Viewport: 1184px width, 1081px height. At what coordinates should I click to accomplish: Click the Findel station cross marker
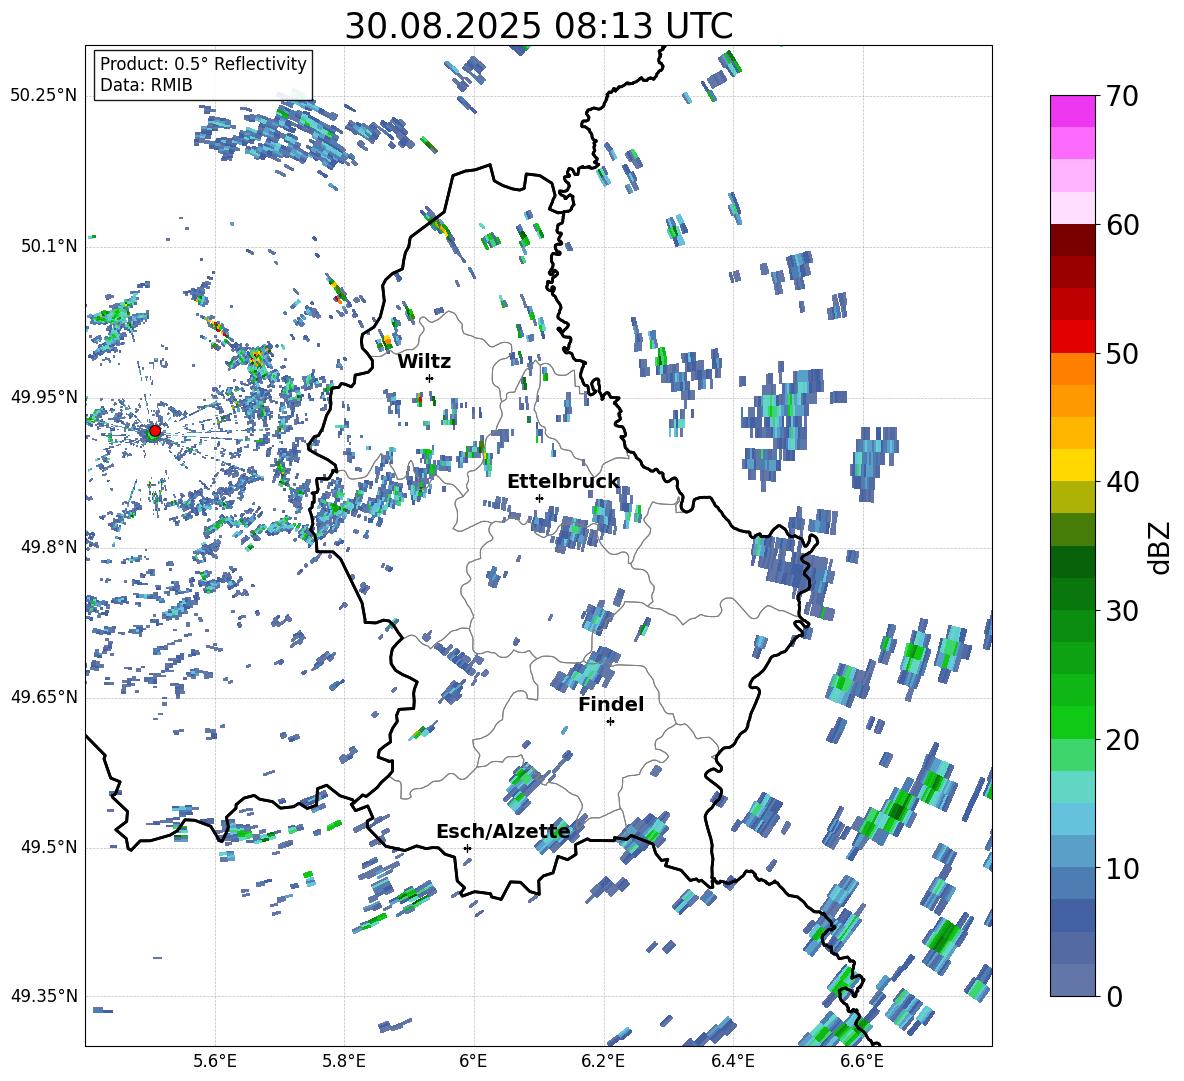pyautogui.click(x=610, y=722)
